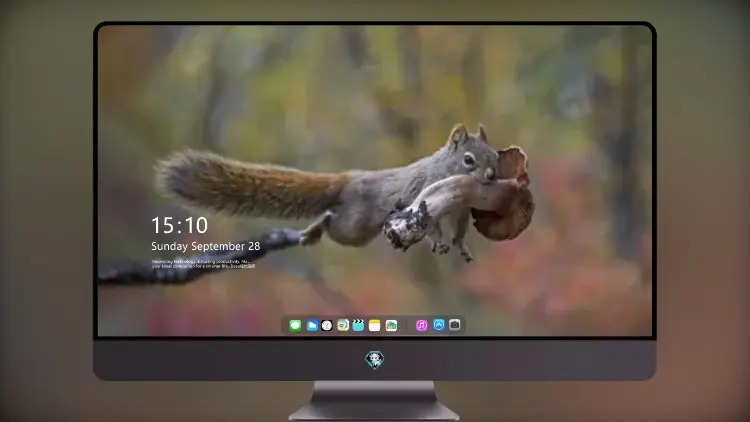750x422 pixels.
Task: Open the Maps app icon in the dock
Action: pyautogui.click(x=342, y=325)
